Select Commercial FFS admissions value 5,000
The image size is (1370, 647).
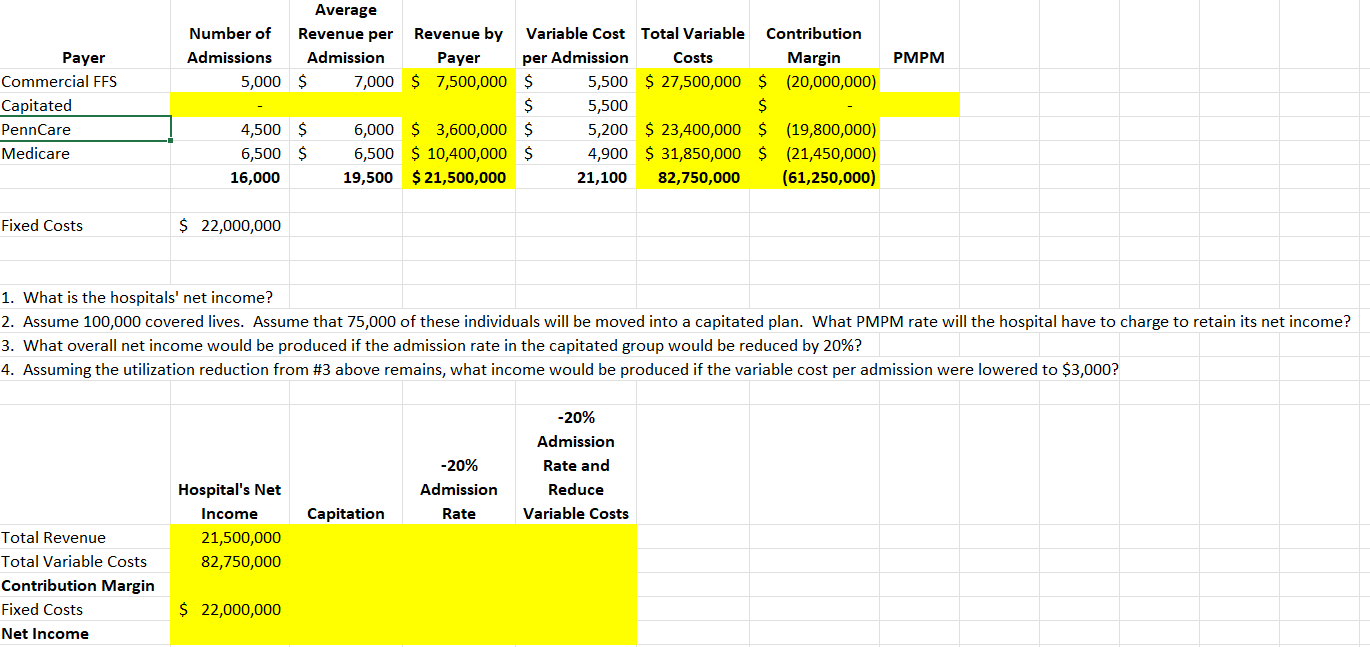coord(229,81)
